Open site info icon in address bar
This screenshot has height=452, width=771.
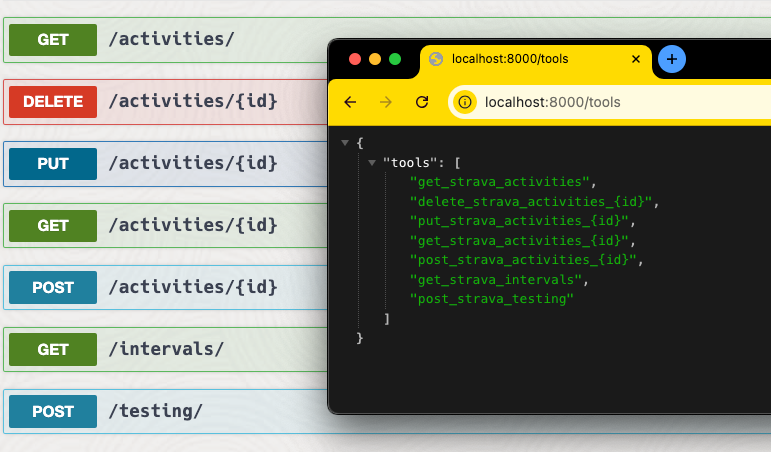pyautogui.click(x=465, y=102)
